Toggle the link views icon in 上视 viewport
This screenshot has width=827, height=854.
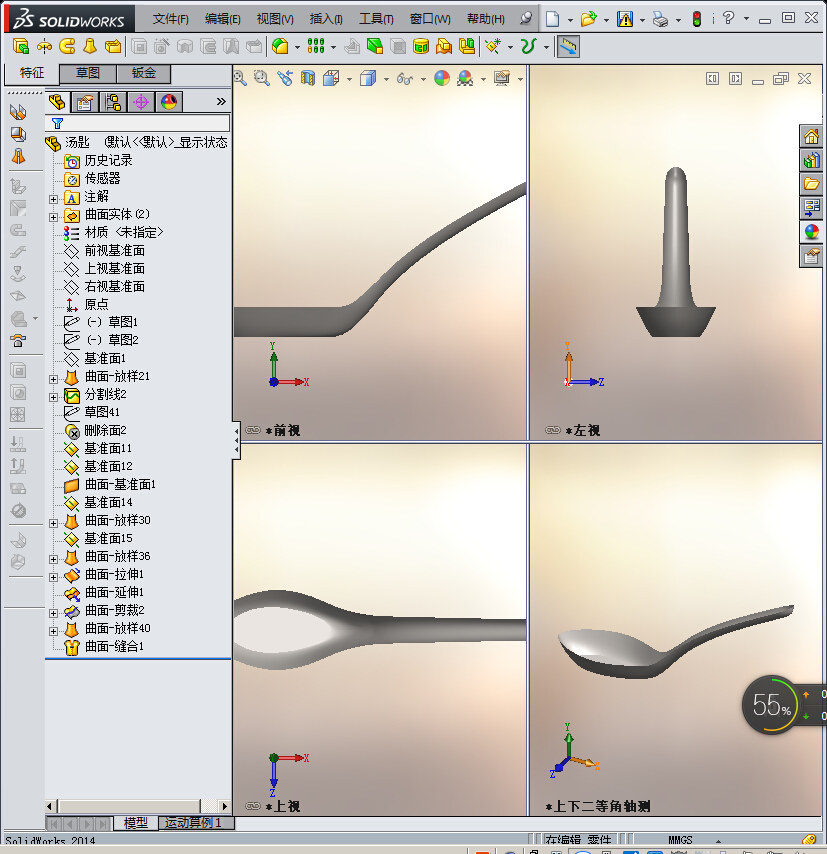point(253,806)
